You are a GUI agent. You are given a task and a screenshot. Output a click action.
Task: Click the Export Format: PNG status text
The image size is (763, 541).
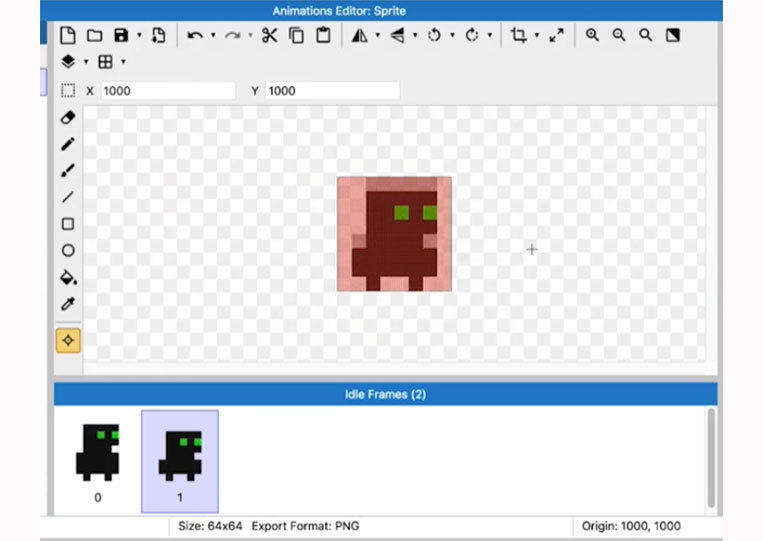(306, 526)
